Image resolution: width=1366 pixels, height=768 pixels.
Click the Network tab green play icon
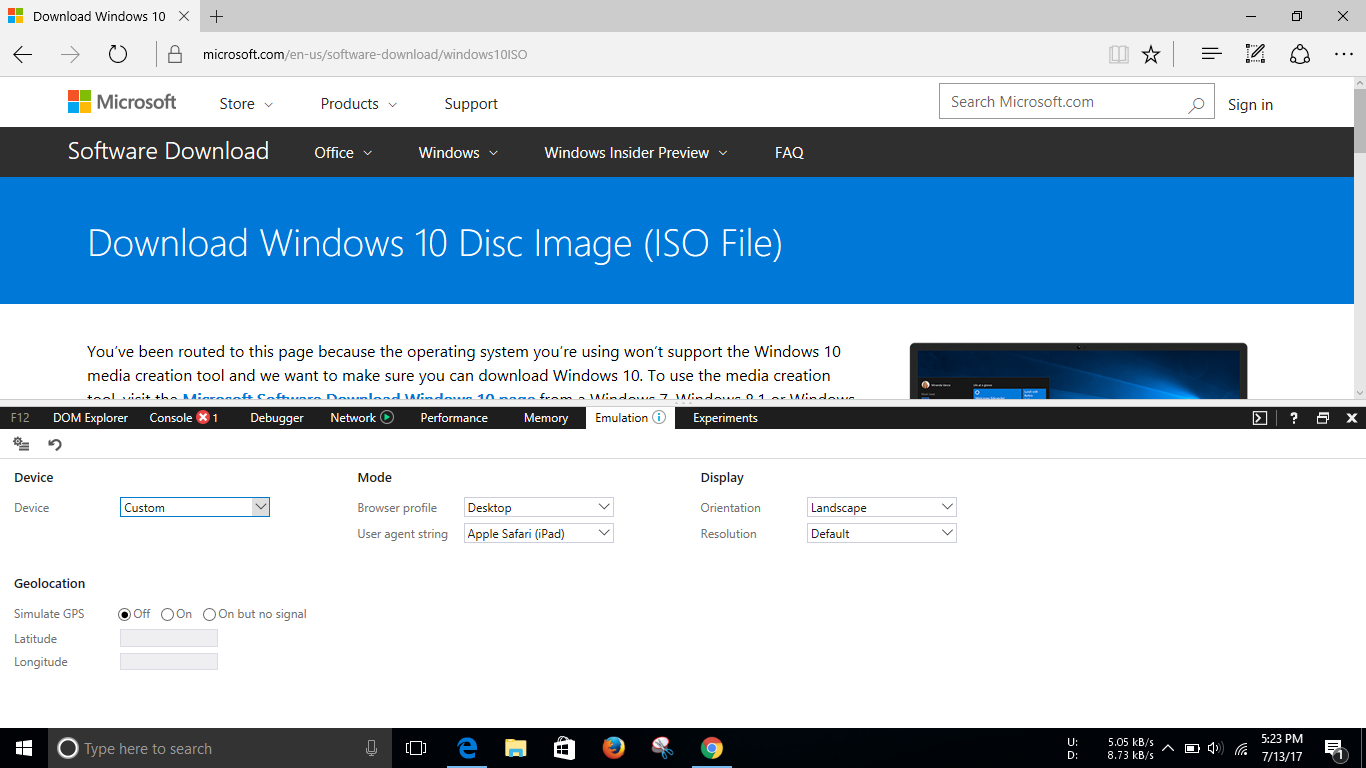(387, 417)
